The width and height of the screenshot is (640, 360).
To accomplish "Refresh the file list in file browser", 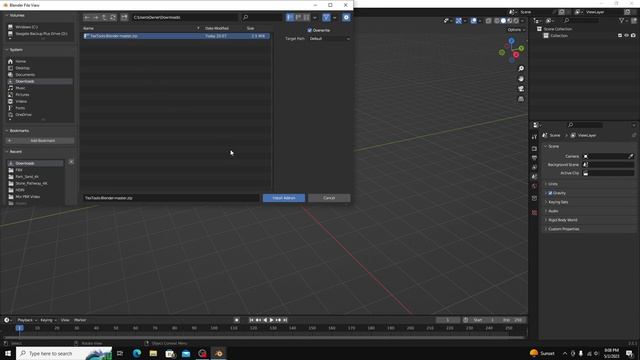I will [113, 18].
